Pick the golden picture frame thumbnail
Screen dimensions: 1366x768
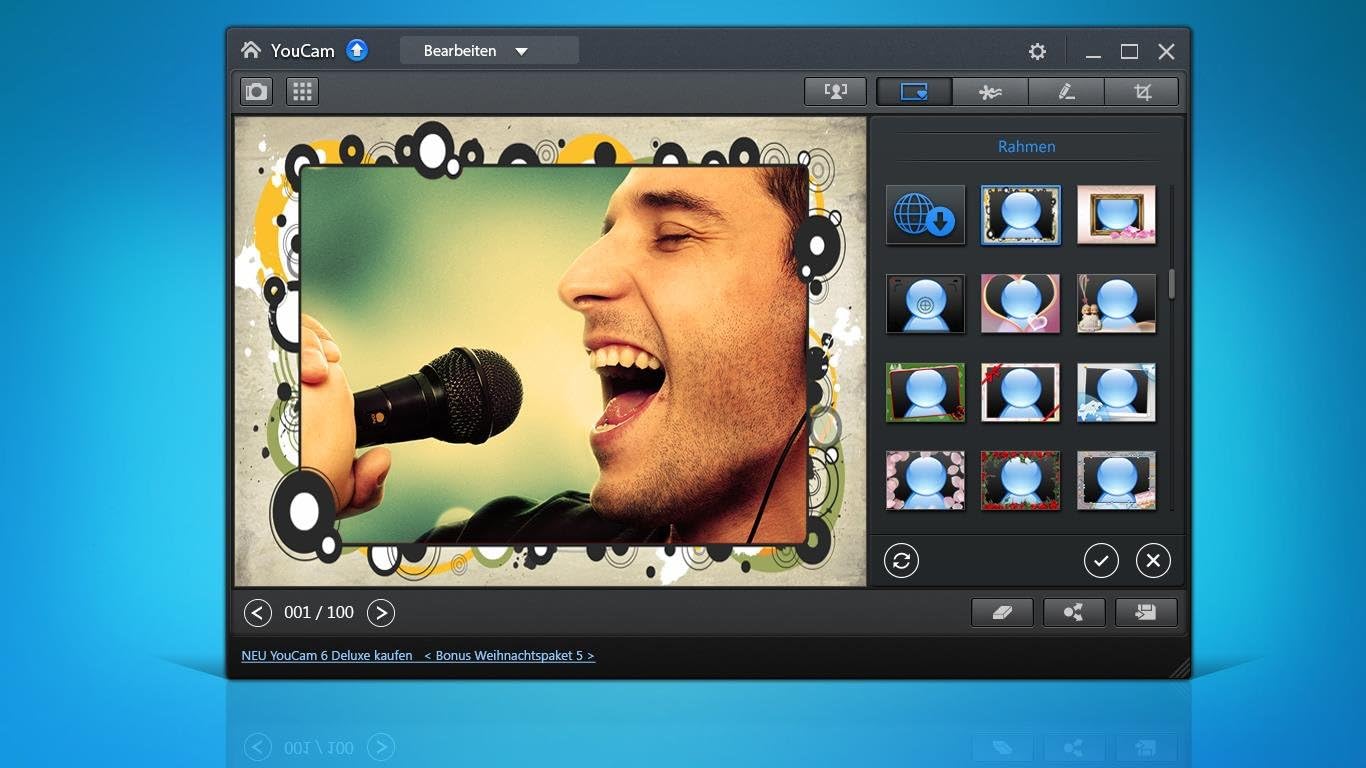pos(1116,215)
